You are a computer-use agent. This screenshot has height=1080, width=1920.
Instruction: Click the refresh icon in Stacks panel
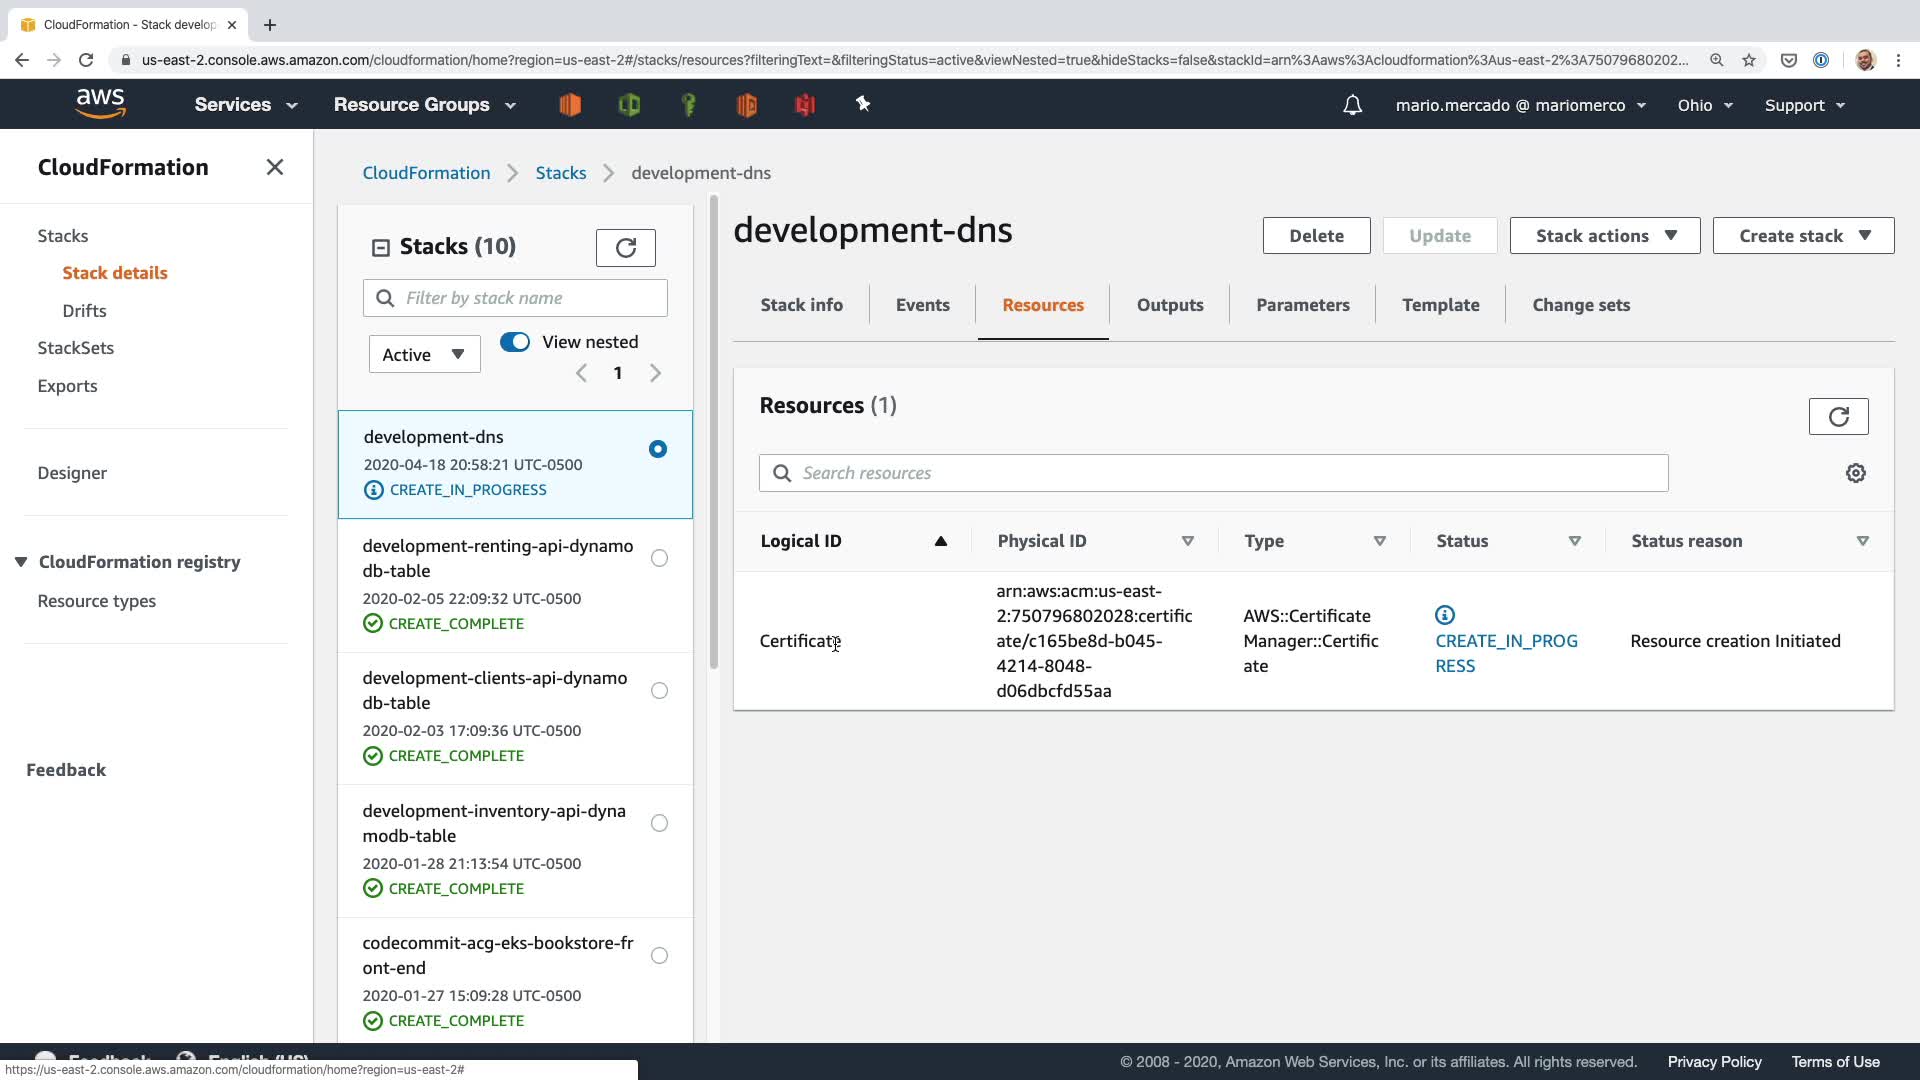(625, 248)
